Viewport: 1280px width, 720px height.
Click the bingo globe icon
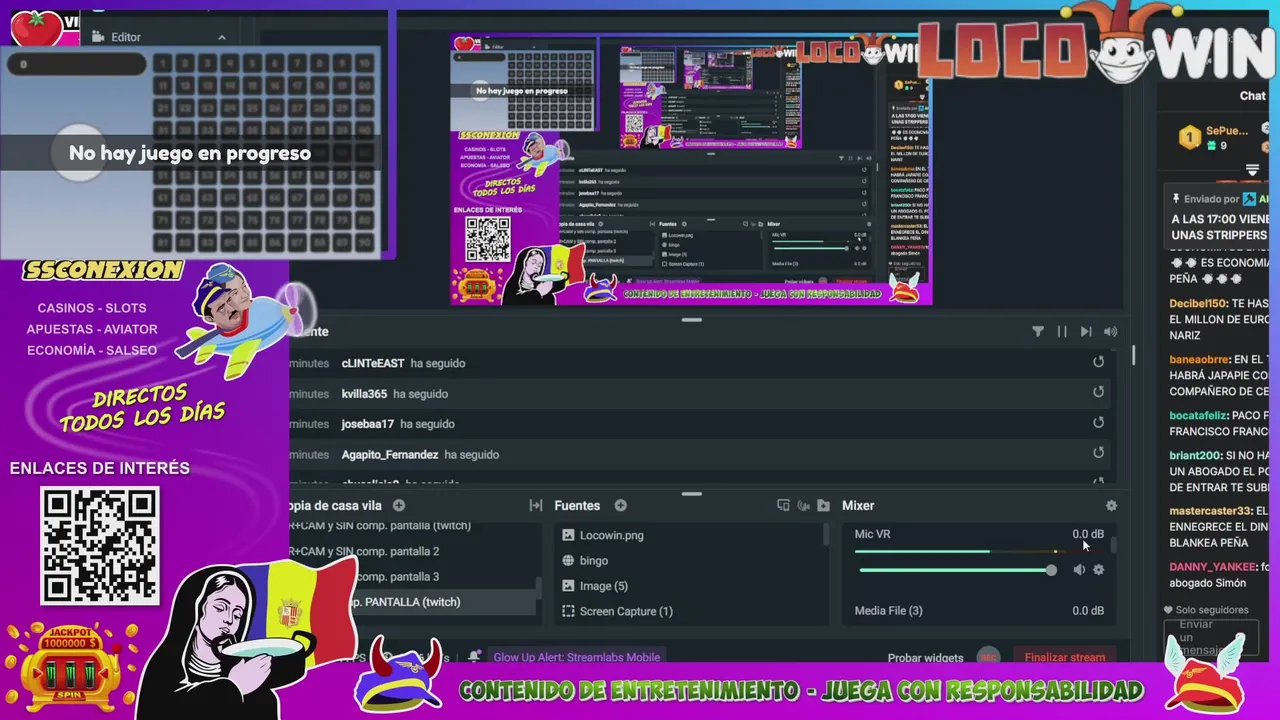coord(568,561)
